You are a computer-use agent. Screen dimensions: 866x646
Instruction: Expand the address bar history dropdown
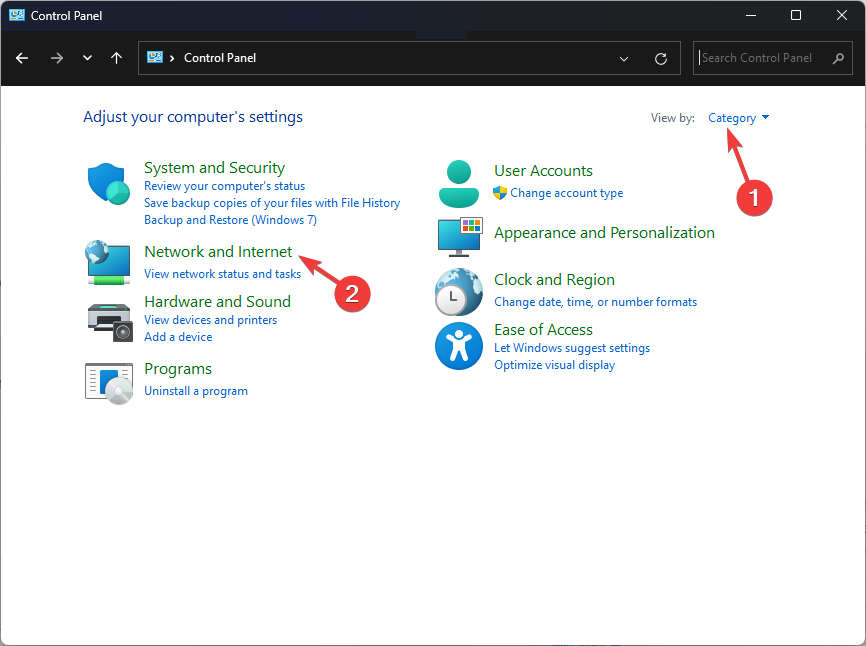click(624, 59)
